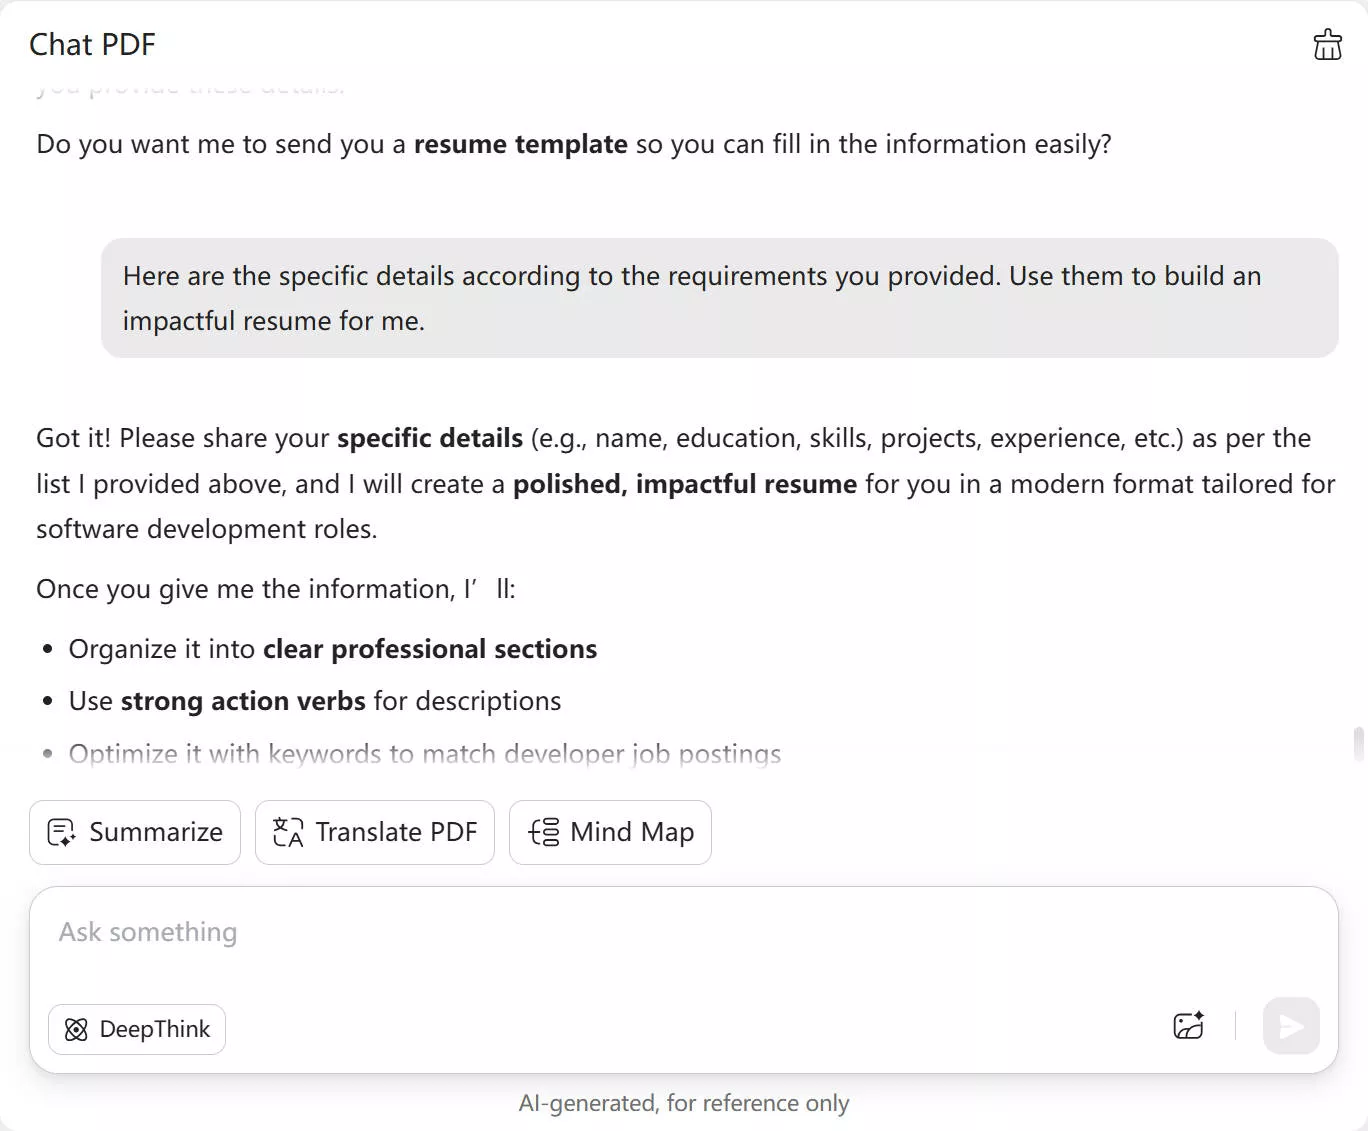Toggle DeepThink mode on
1368x1131 pixels.
click(x=137, y=1029)
